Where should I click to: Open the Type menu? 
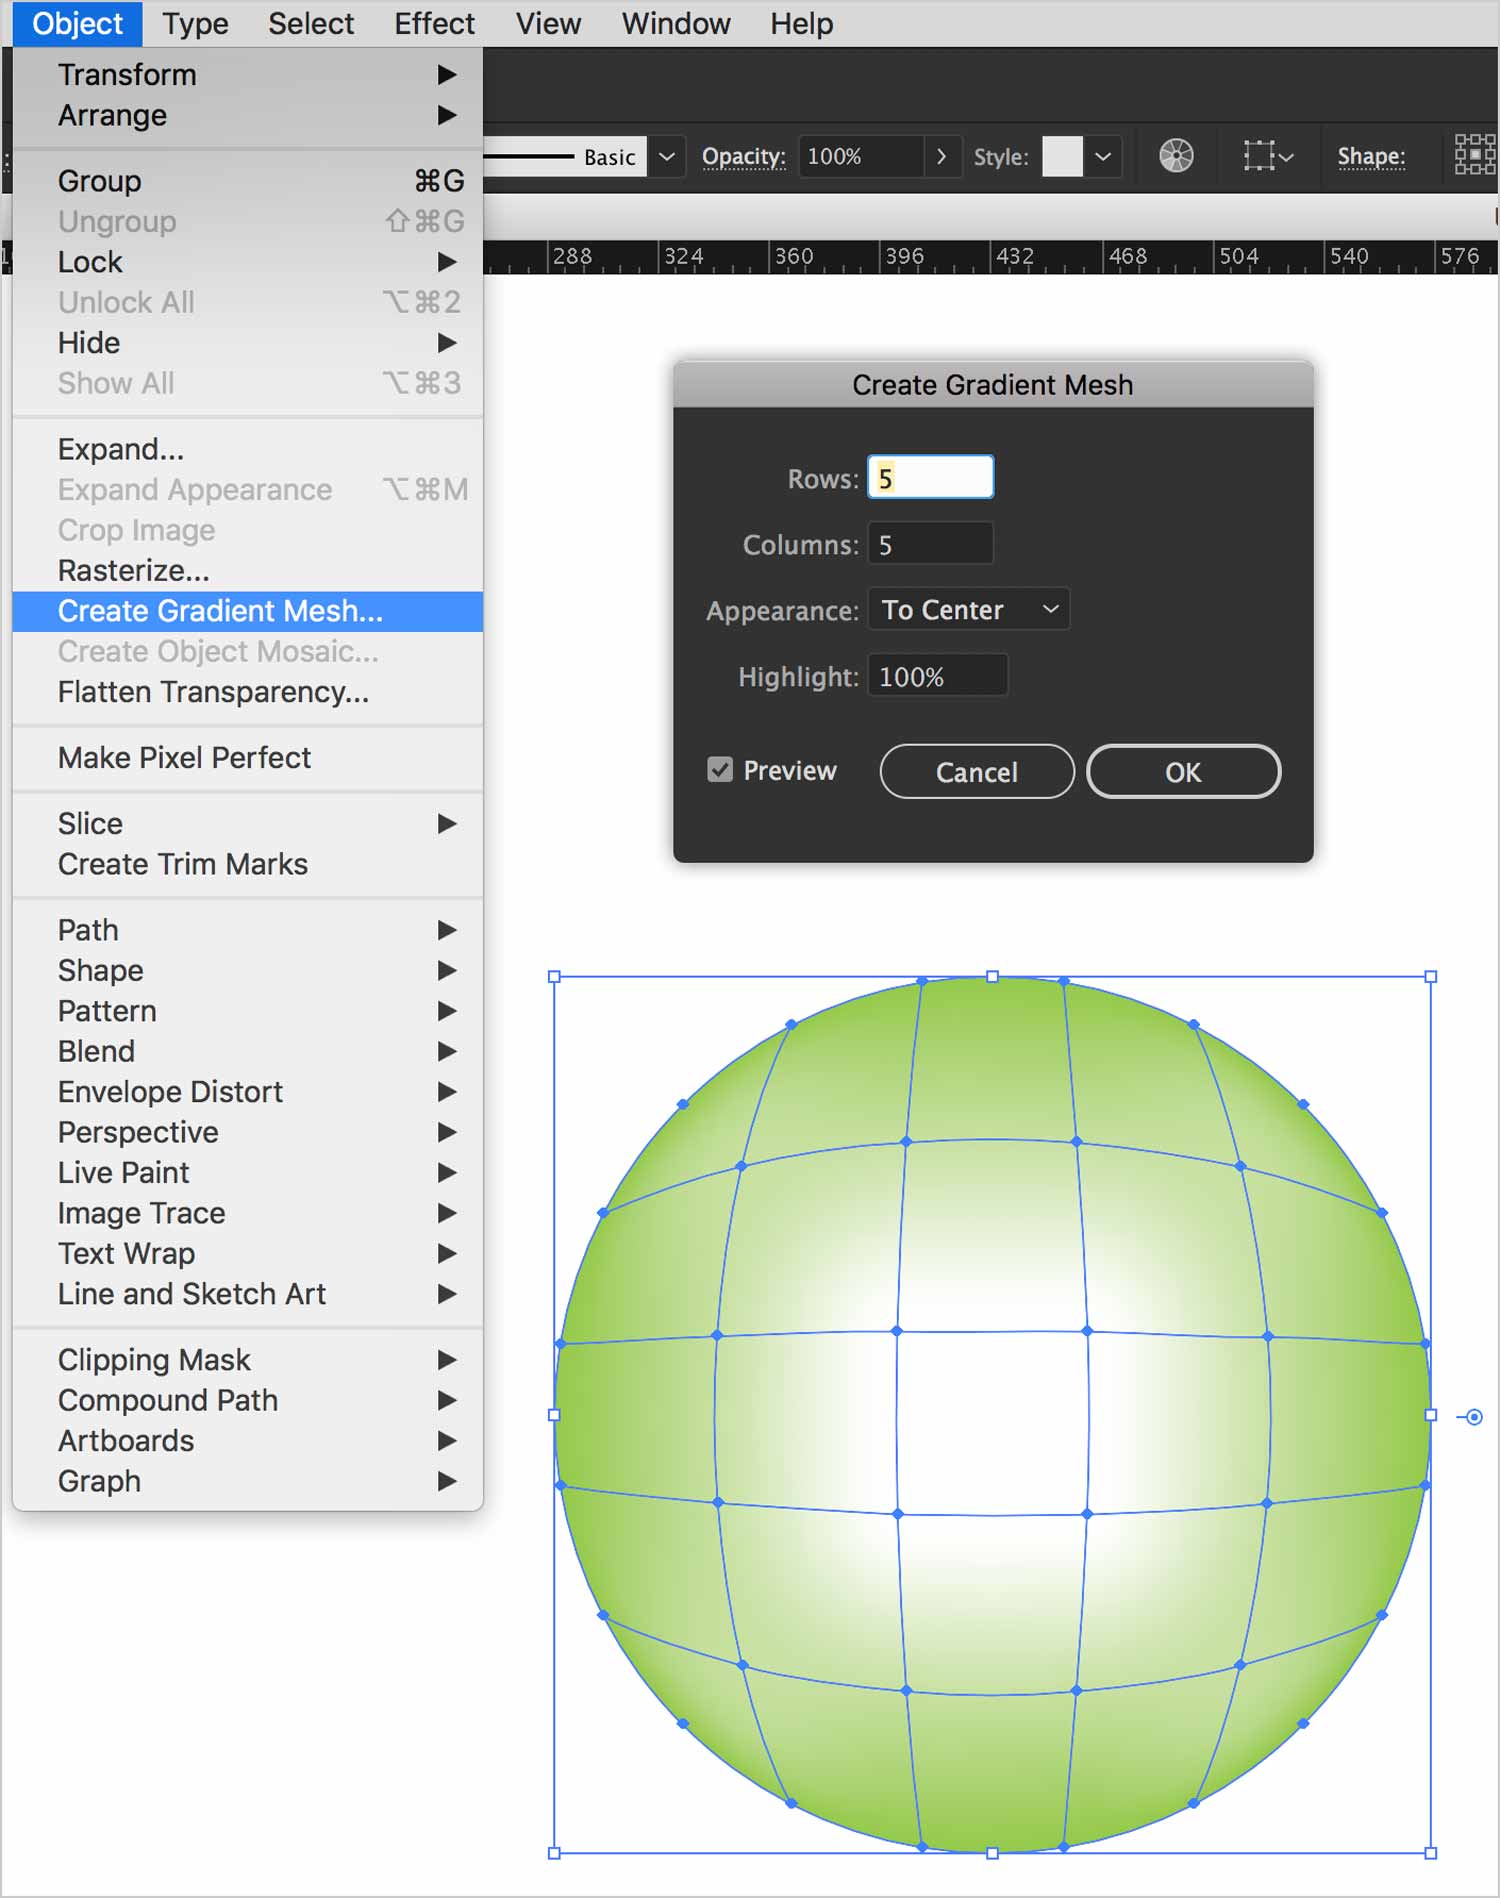196,23
